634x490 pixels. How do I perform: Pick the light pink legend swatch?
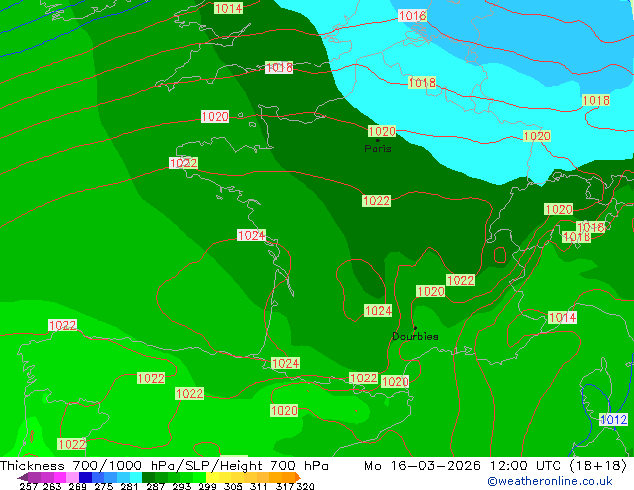tap(72, 477)
